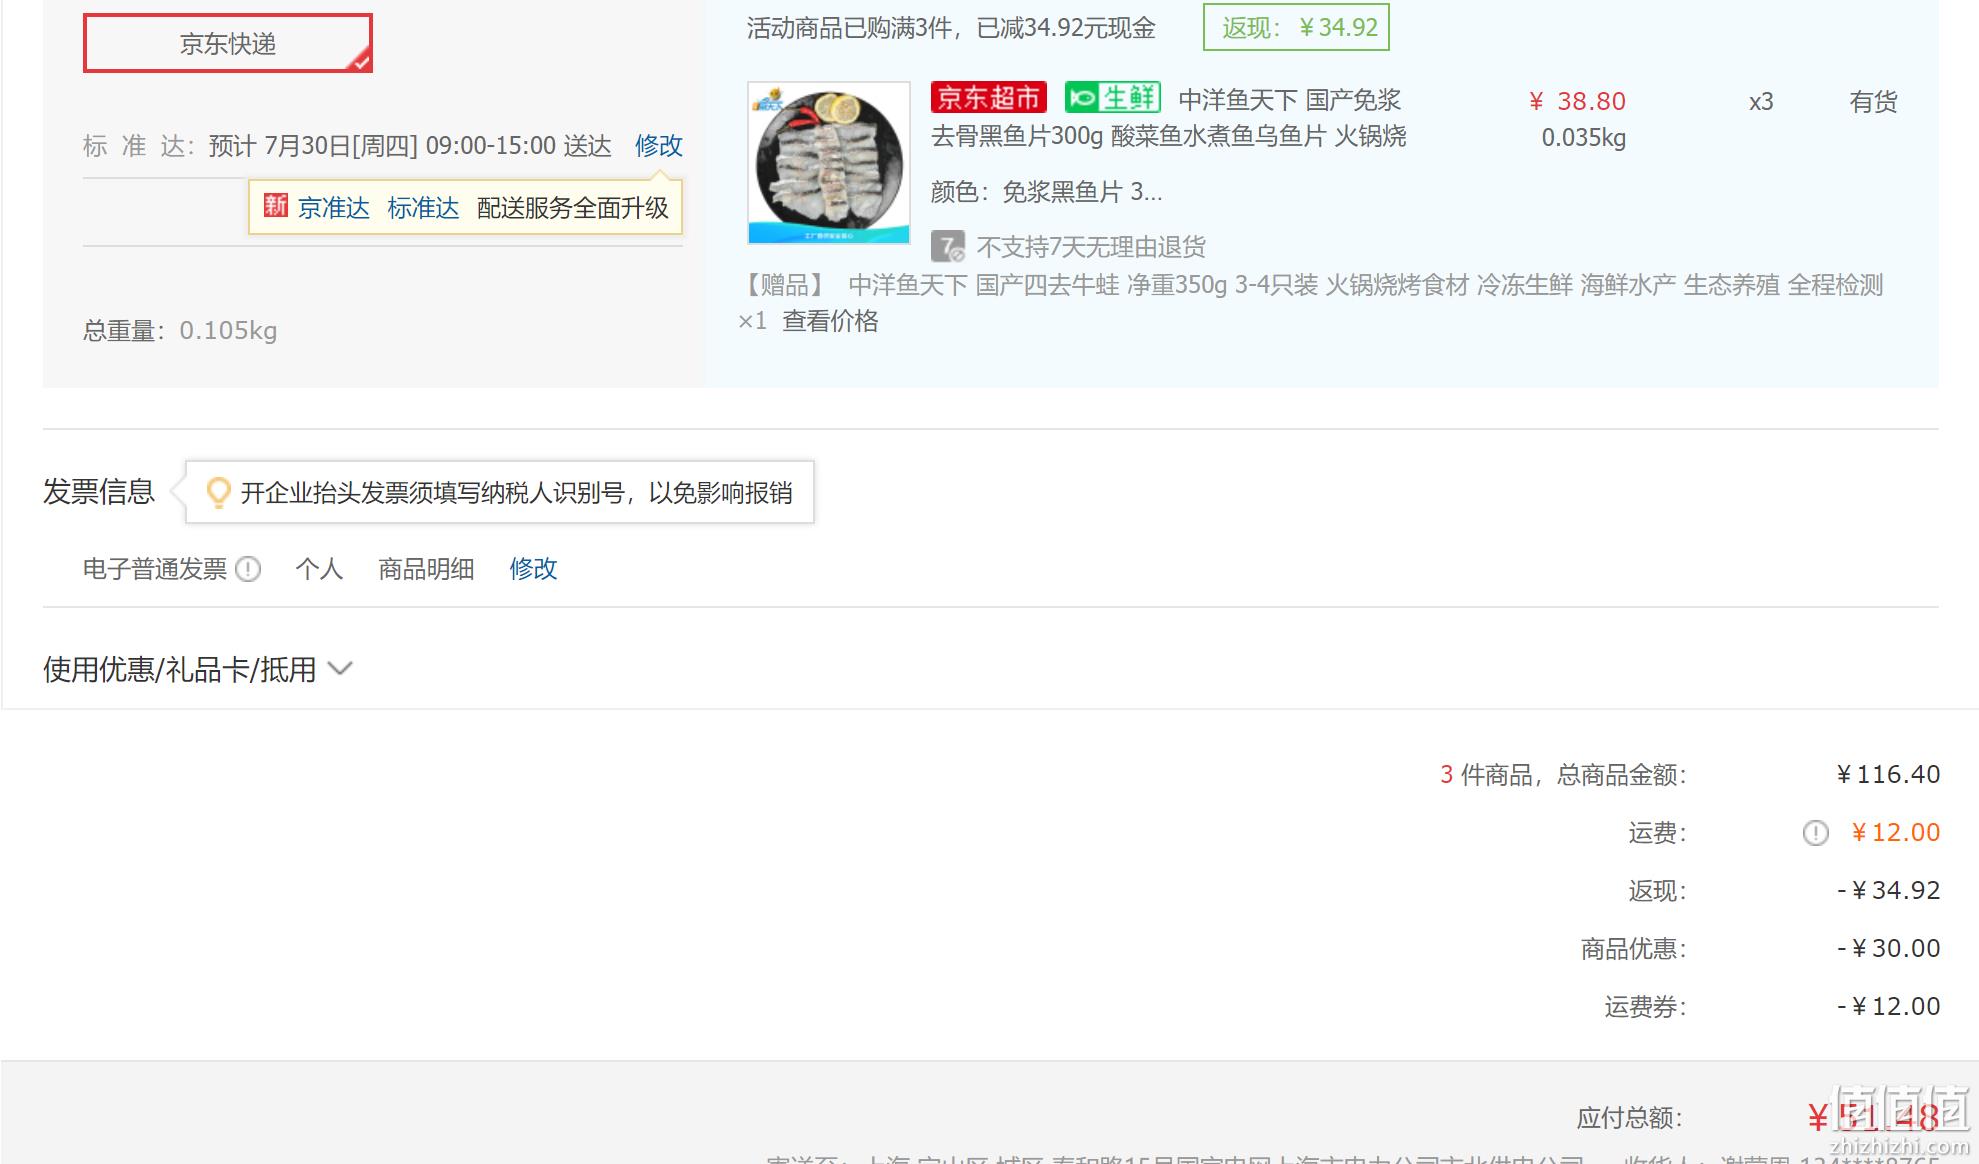Select the 京东快递 delivery option
Viewport: 1979px width, 1164px height.
pyautogui.click(x=228, y=43)
